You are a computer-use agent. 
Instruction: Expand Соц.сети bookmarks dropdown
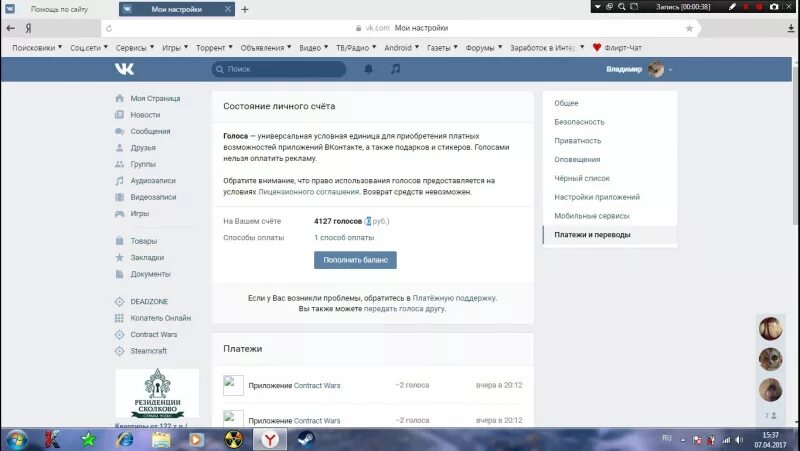(89, 47)
